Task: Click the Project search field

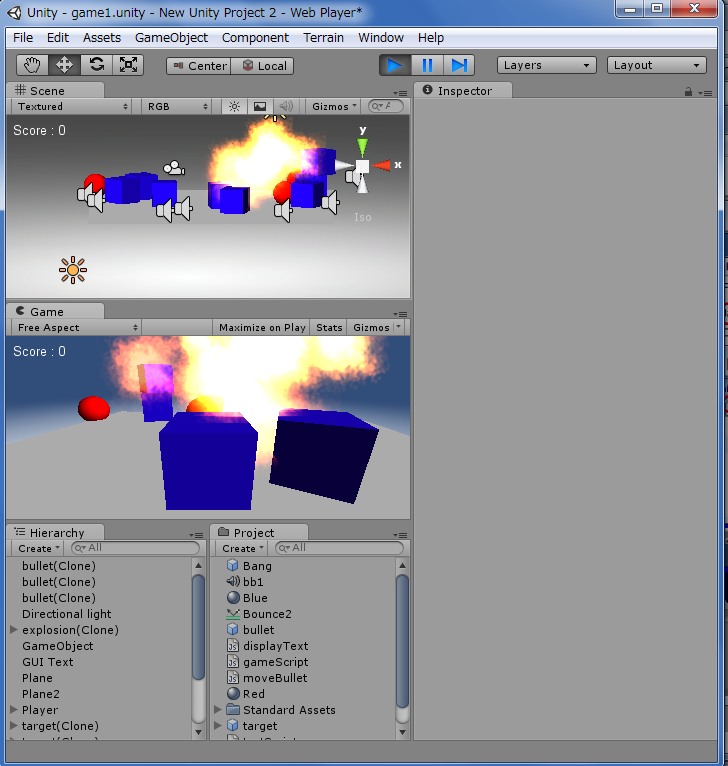Action: point(340,548)
